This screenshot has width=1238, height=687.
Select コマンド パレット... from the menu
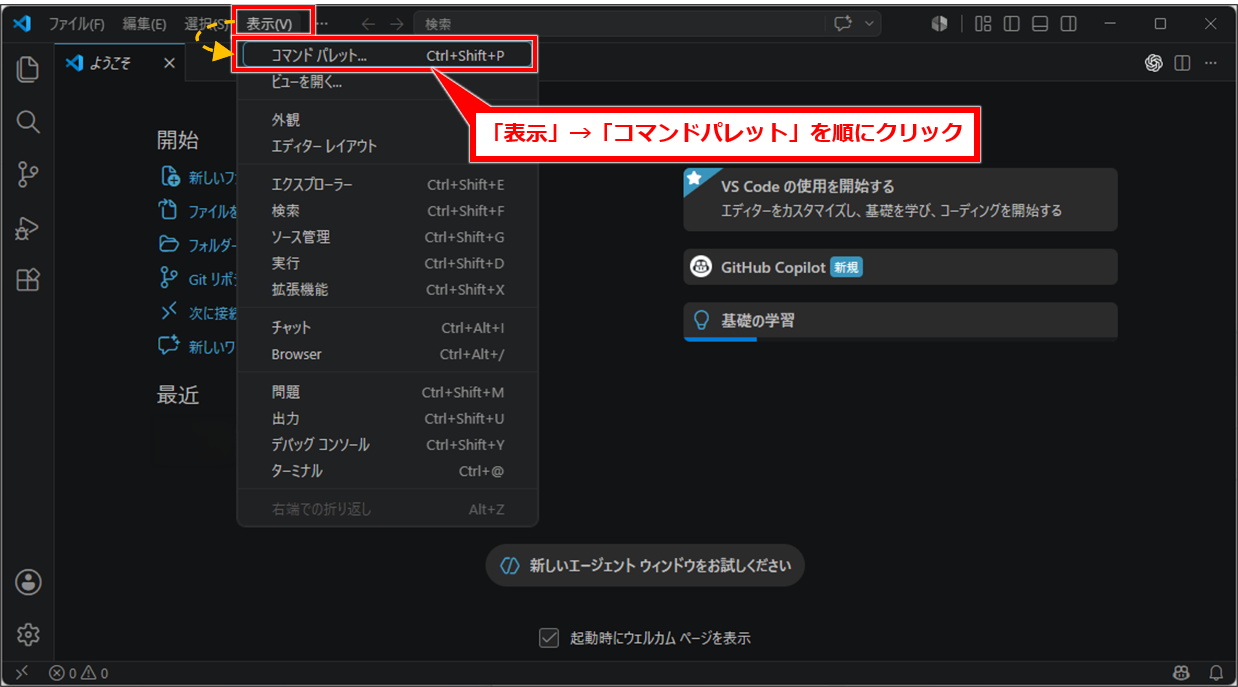387,56
